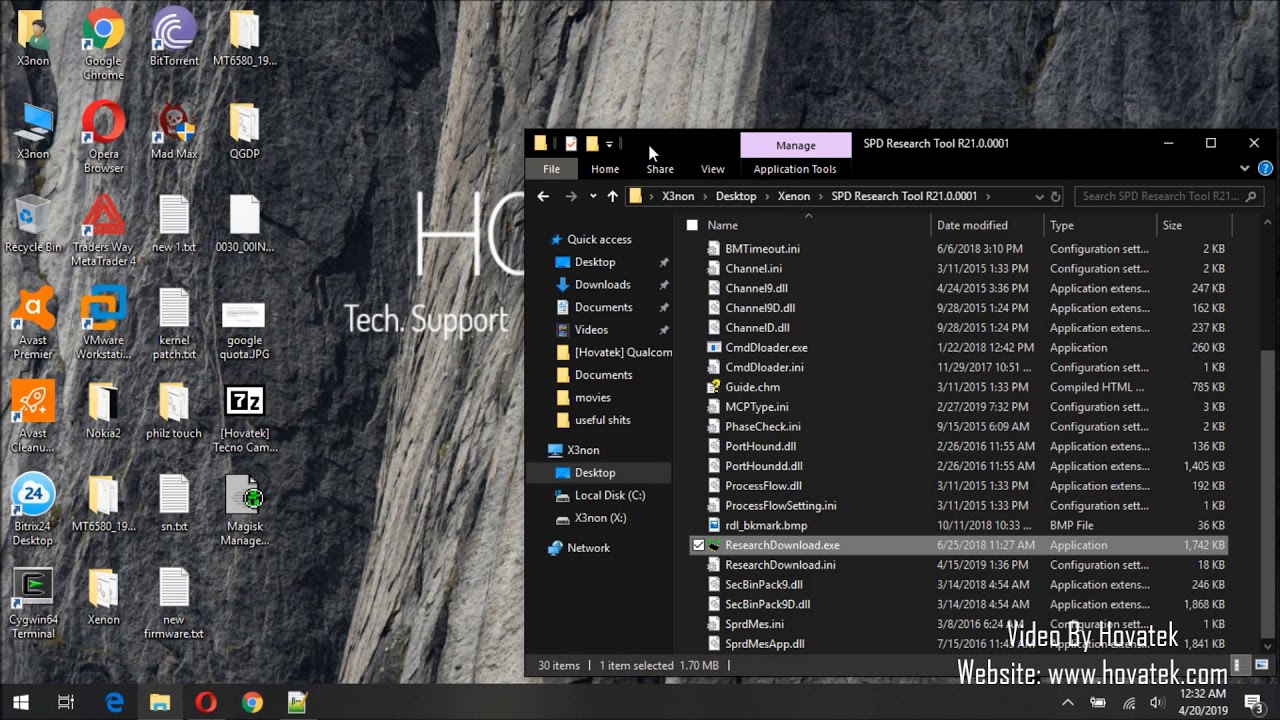This screenshot has height=720, width=1280.
Task: Select the Xenon folder on desktop
Action: point(103,596)
